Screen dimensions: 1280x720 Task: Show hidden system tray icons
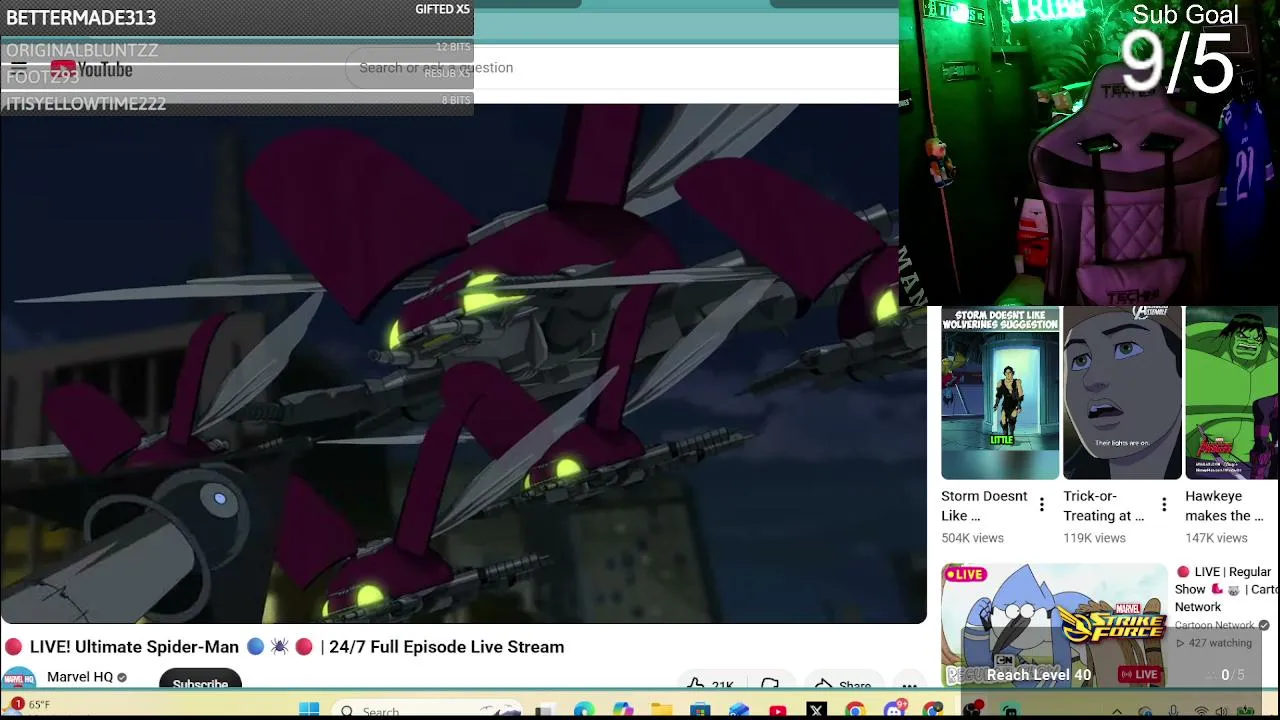coord(1117,712)
